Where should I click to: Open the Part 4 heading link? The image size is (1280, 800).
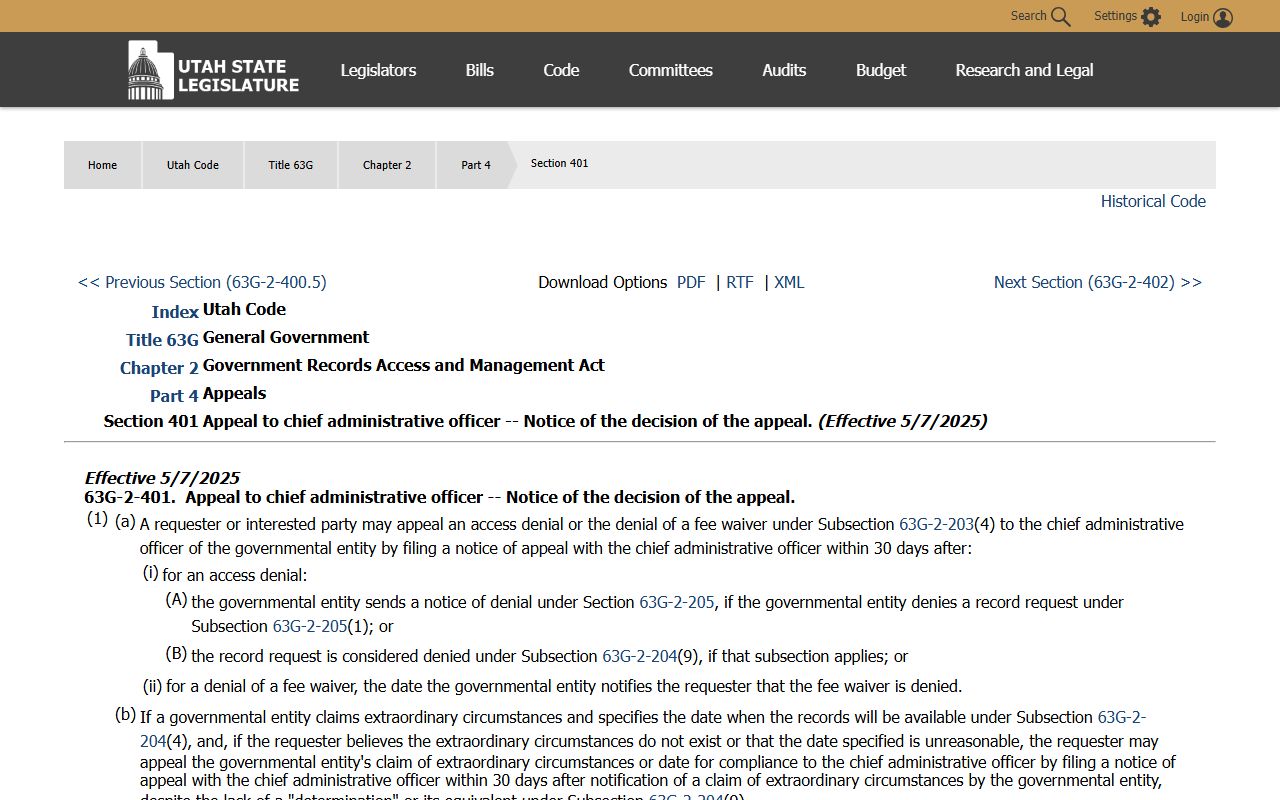[174, 396]
